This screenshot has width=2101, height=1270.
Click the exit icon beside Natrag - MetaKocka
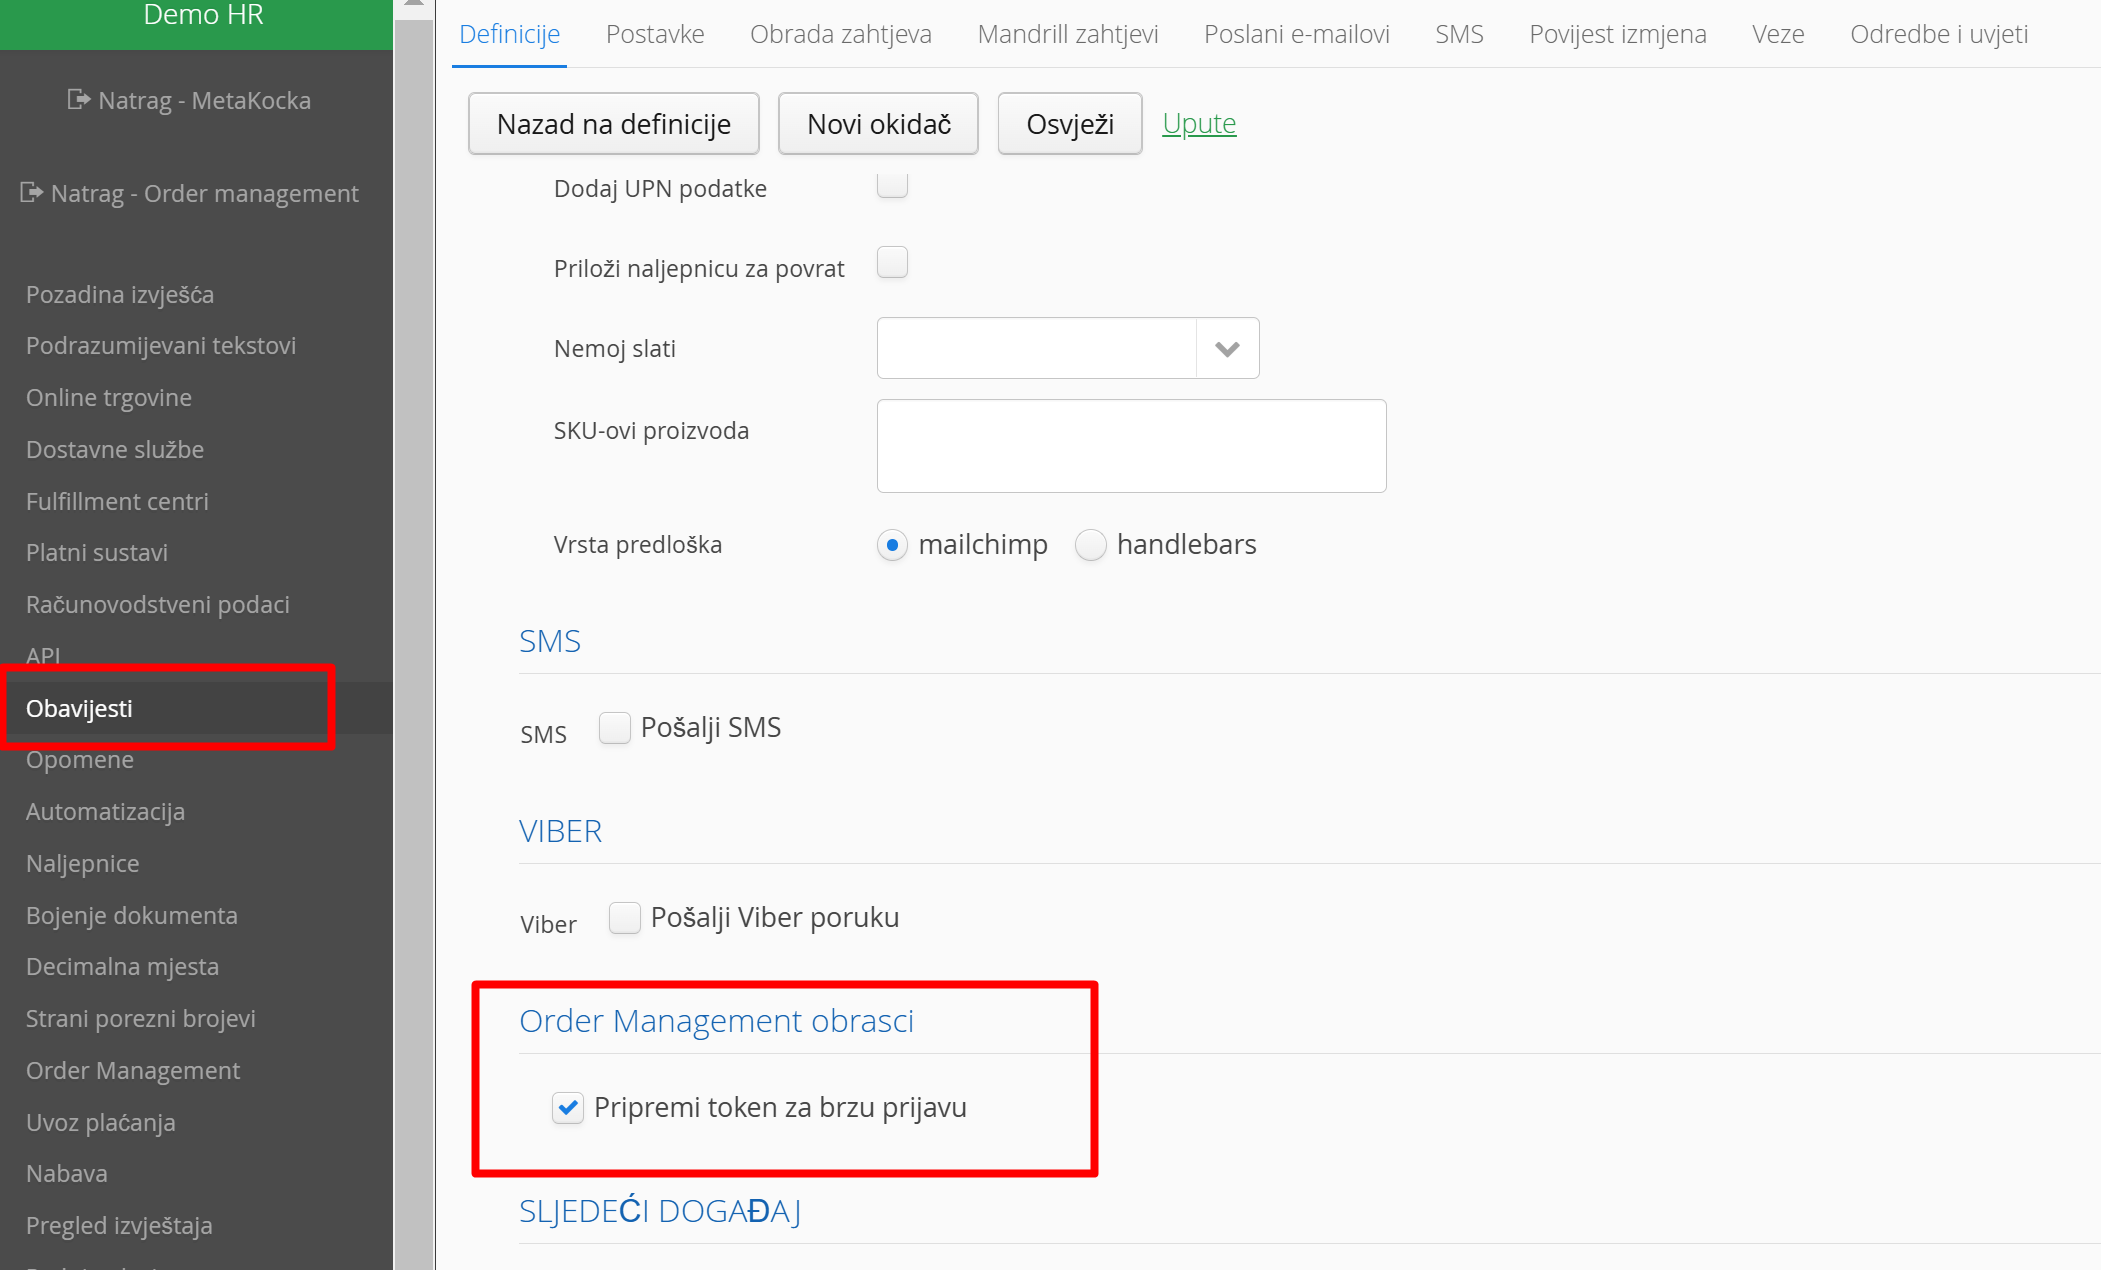[78, 99]
